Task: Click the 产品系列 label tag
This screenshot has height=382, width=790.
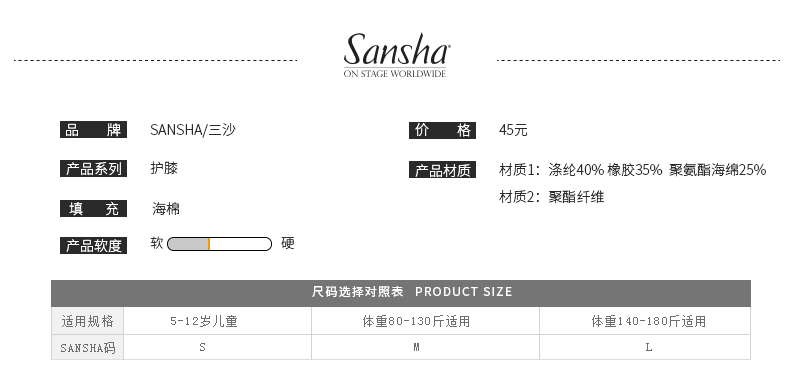Action: (93, 168)
